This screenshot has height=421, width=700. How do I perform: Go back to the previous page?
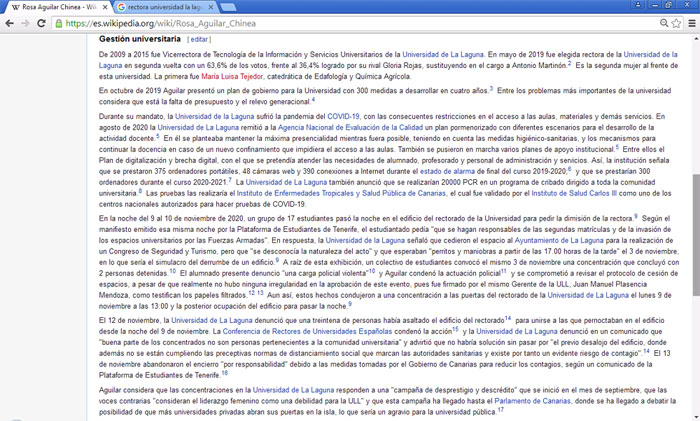coord(9,23)
